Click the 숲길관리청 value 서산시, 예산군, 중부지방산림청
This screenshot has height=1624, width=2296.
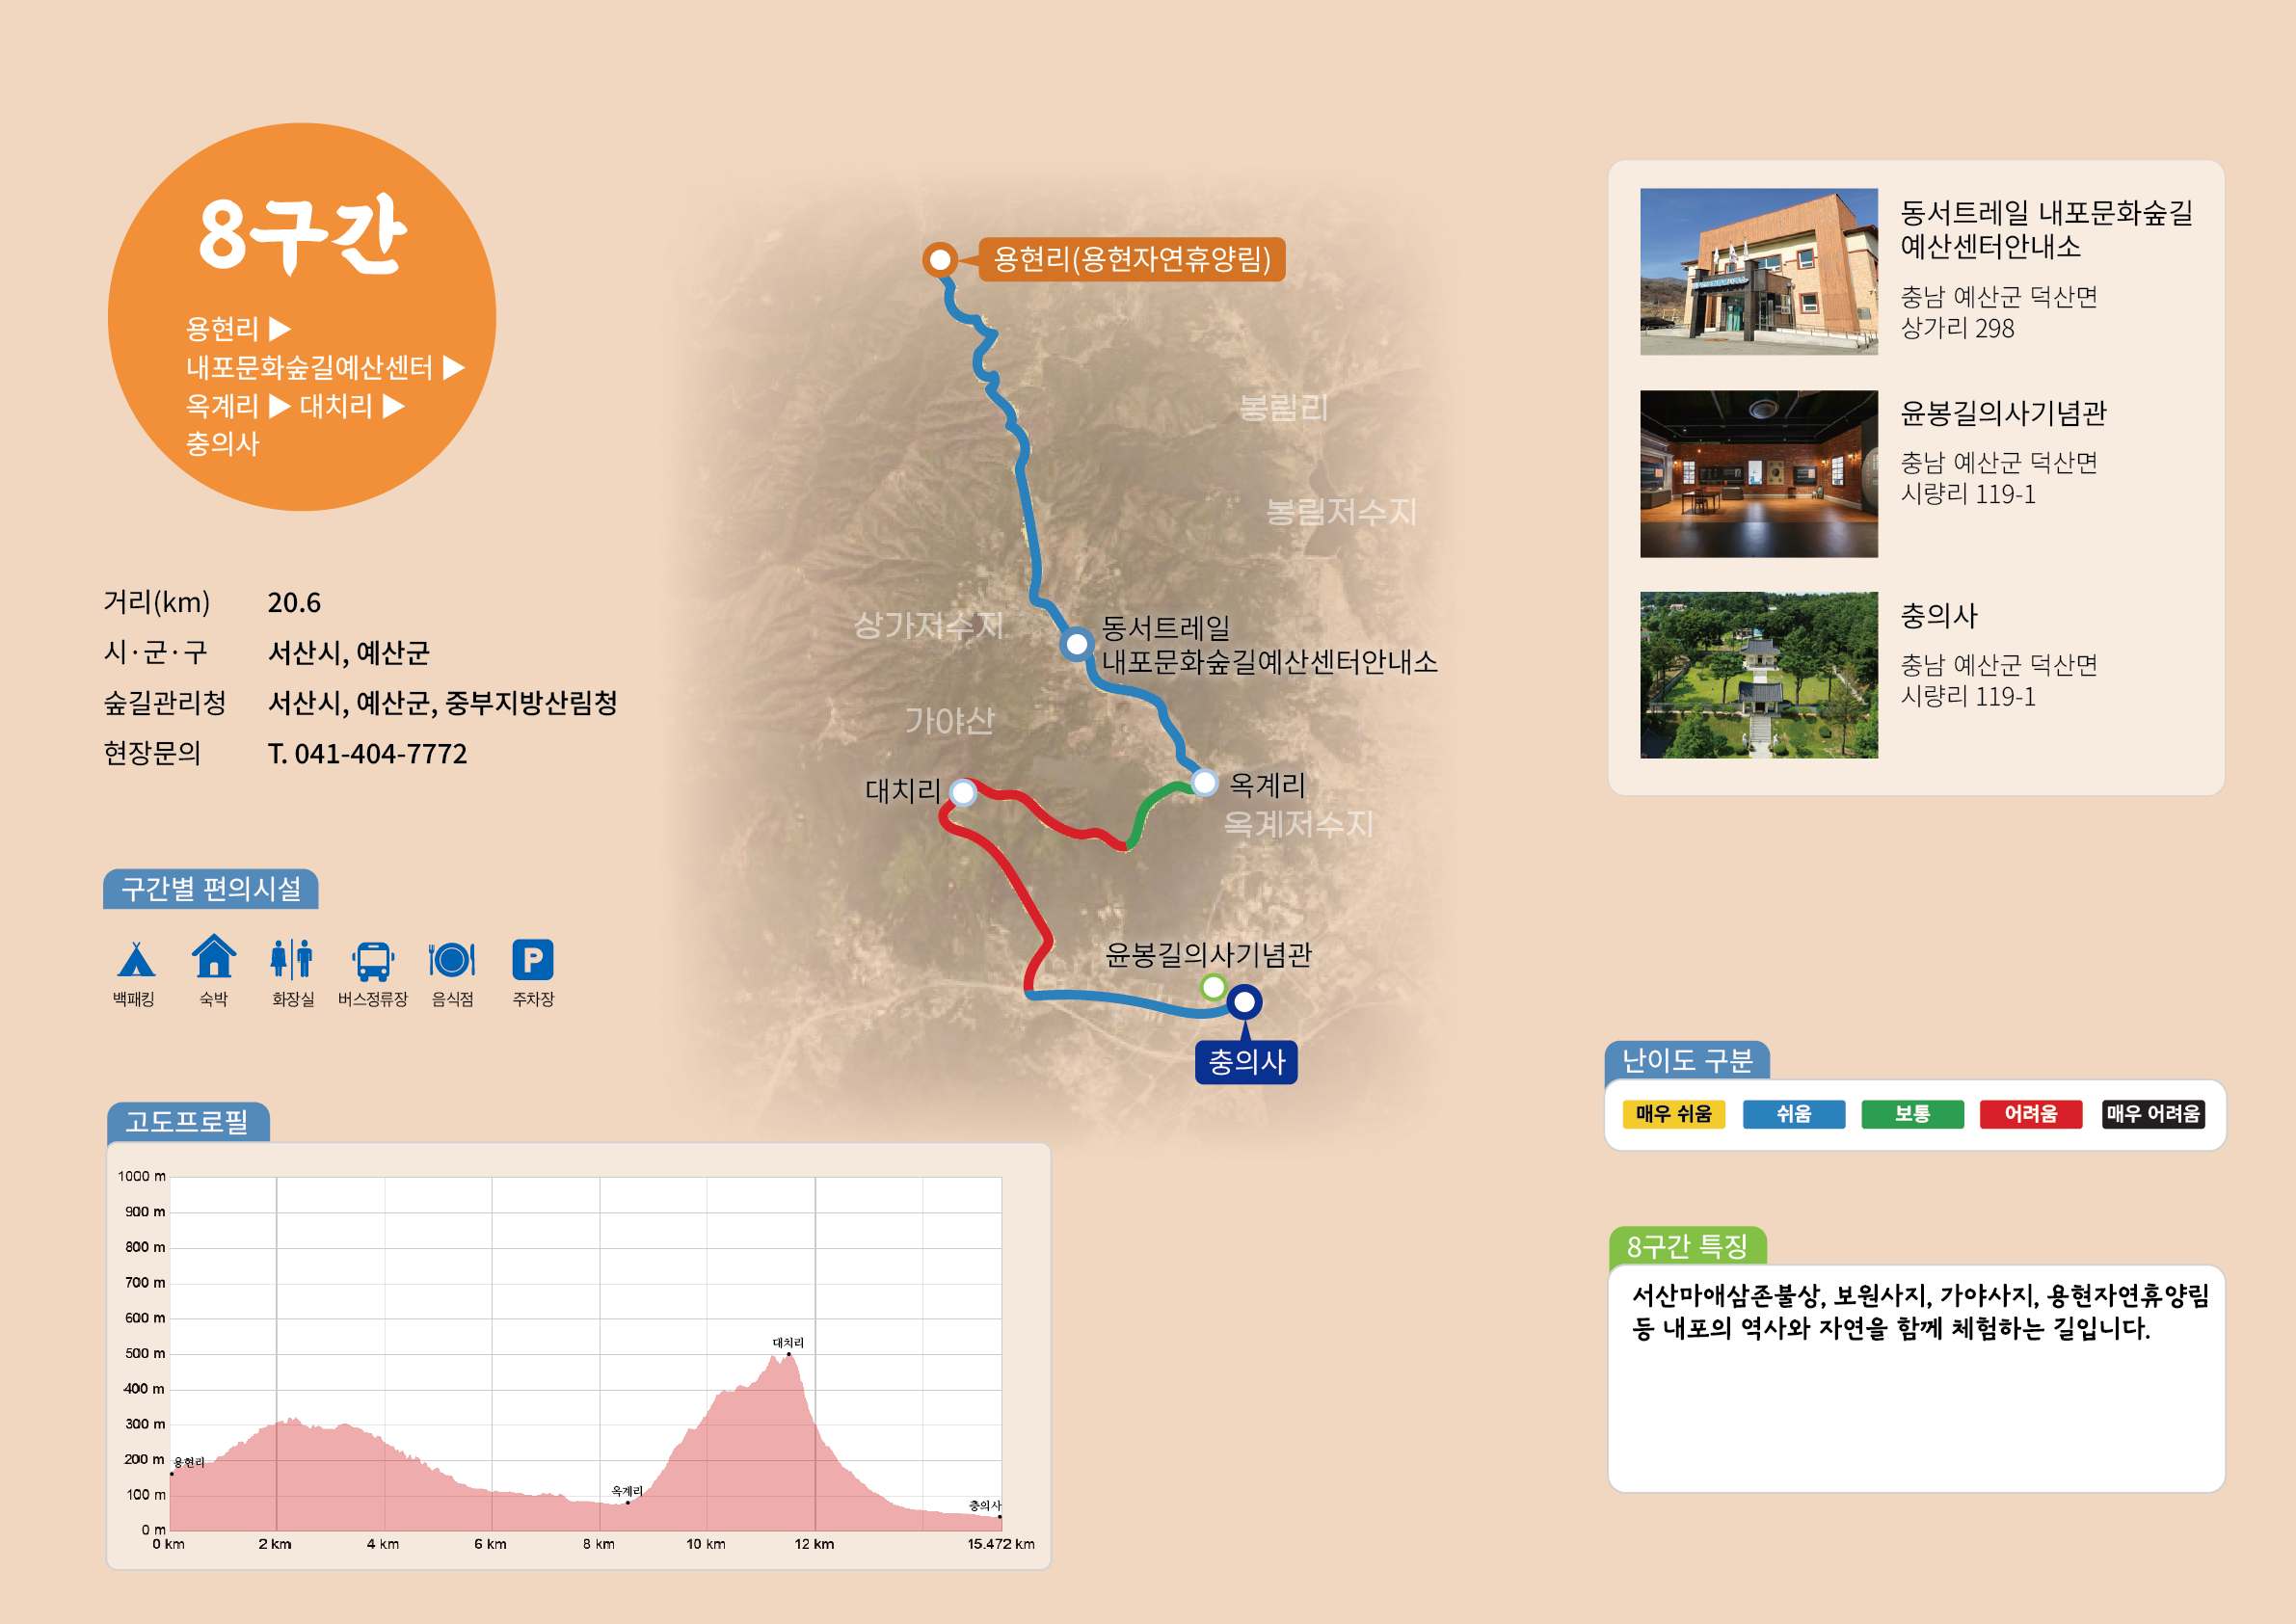(x=443, y=703)
